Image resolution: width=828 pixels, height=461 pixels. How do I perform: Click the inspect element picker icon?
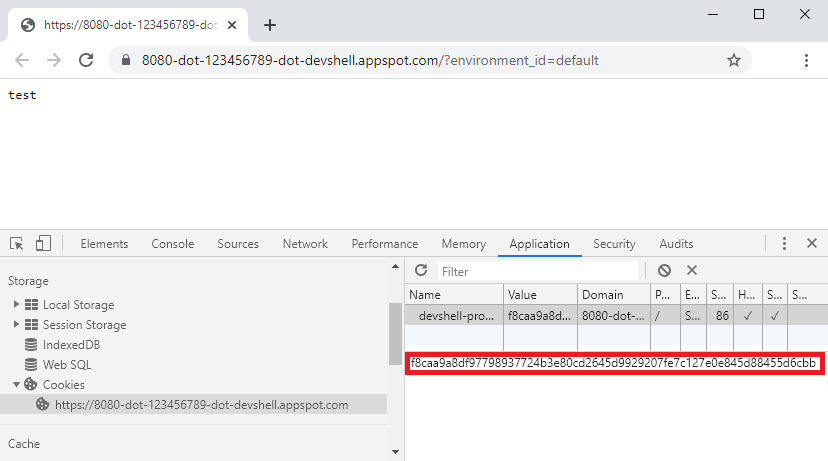pyautogui.click(x=17, y=243)
